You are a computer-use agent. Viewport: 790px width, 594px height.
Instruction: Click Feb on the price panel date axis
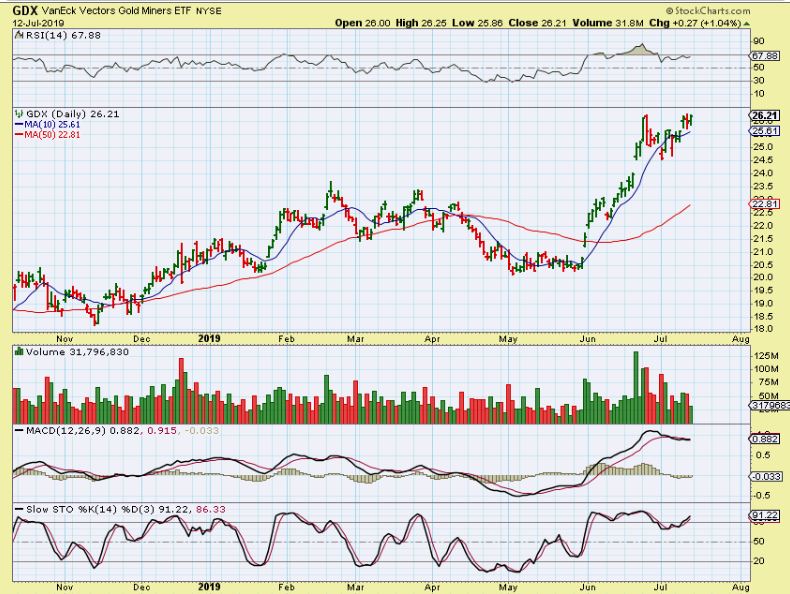(286, 339)
